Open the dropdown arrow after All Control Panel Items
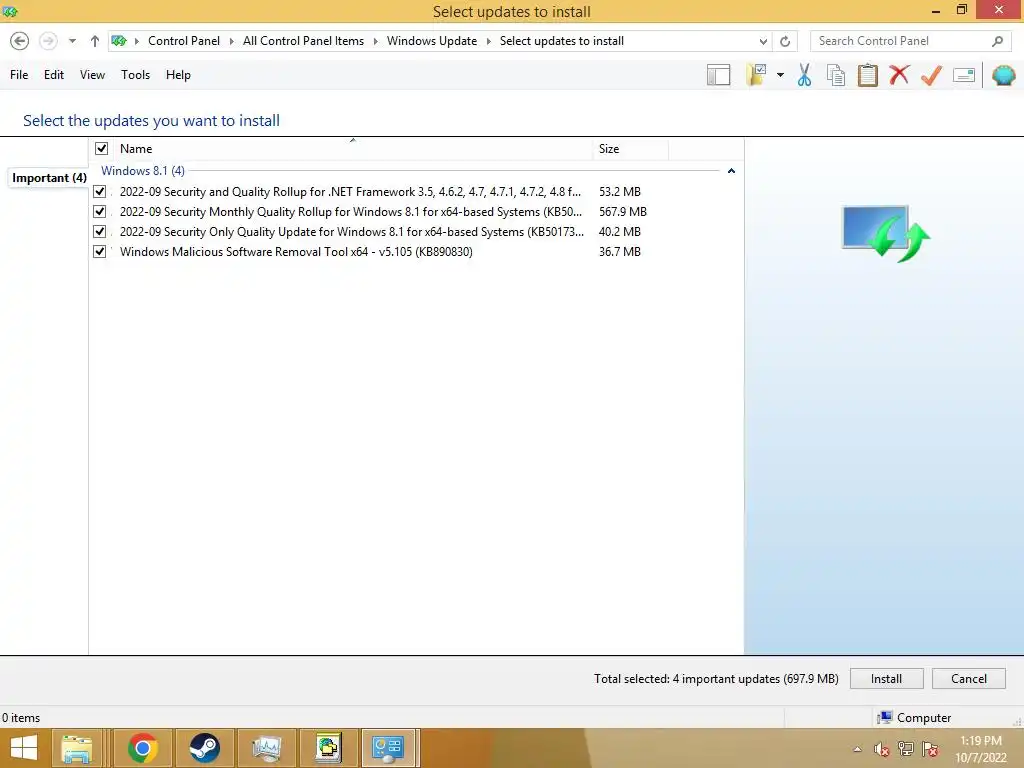Image resolution: width=1024 pixels, height=768 pixels. (x=376, y=41)
